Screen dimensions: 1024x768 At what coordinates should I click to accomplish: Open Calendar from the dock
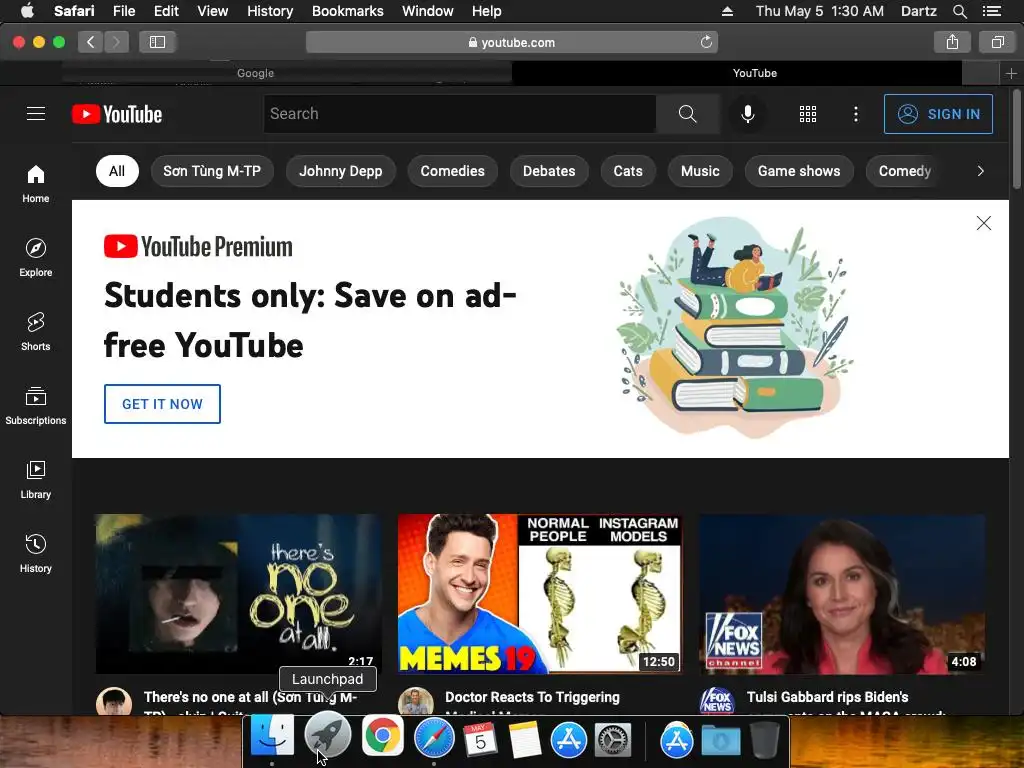pos(481,739)
